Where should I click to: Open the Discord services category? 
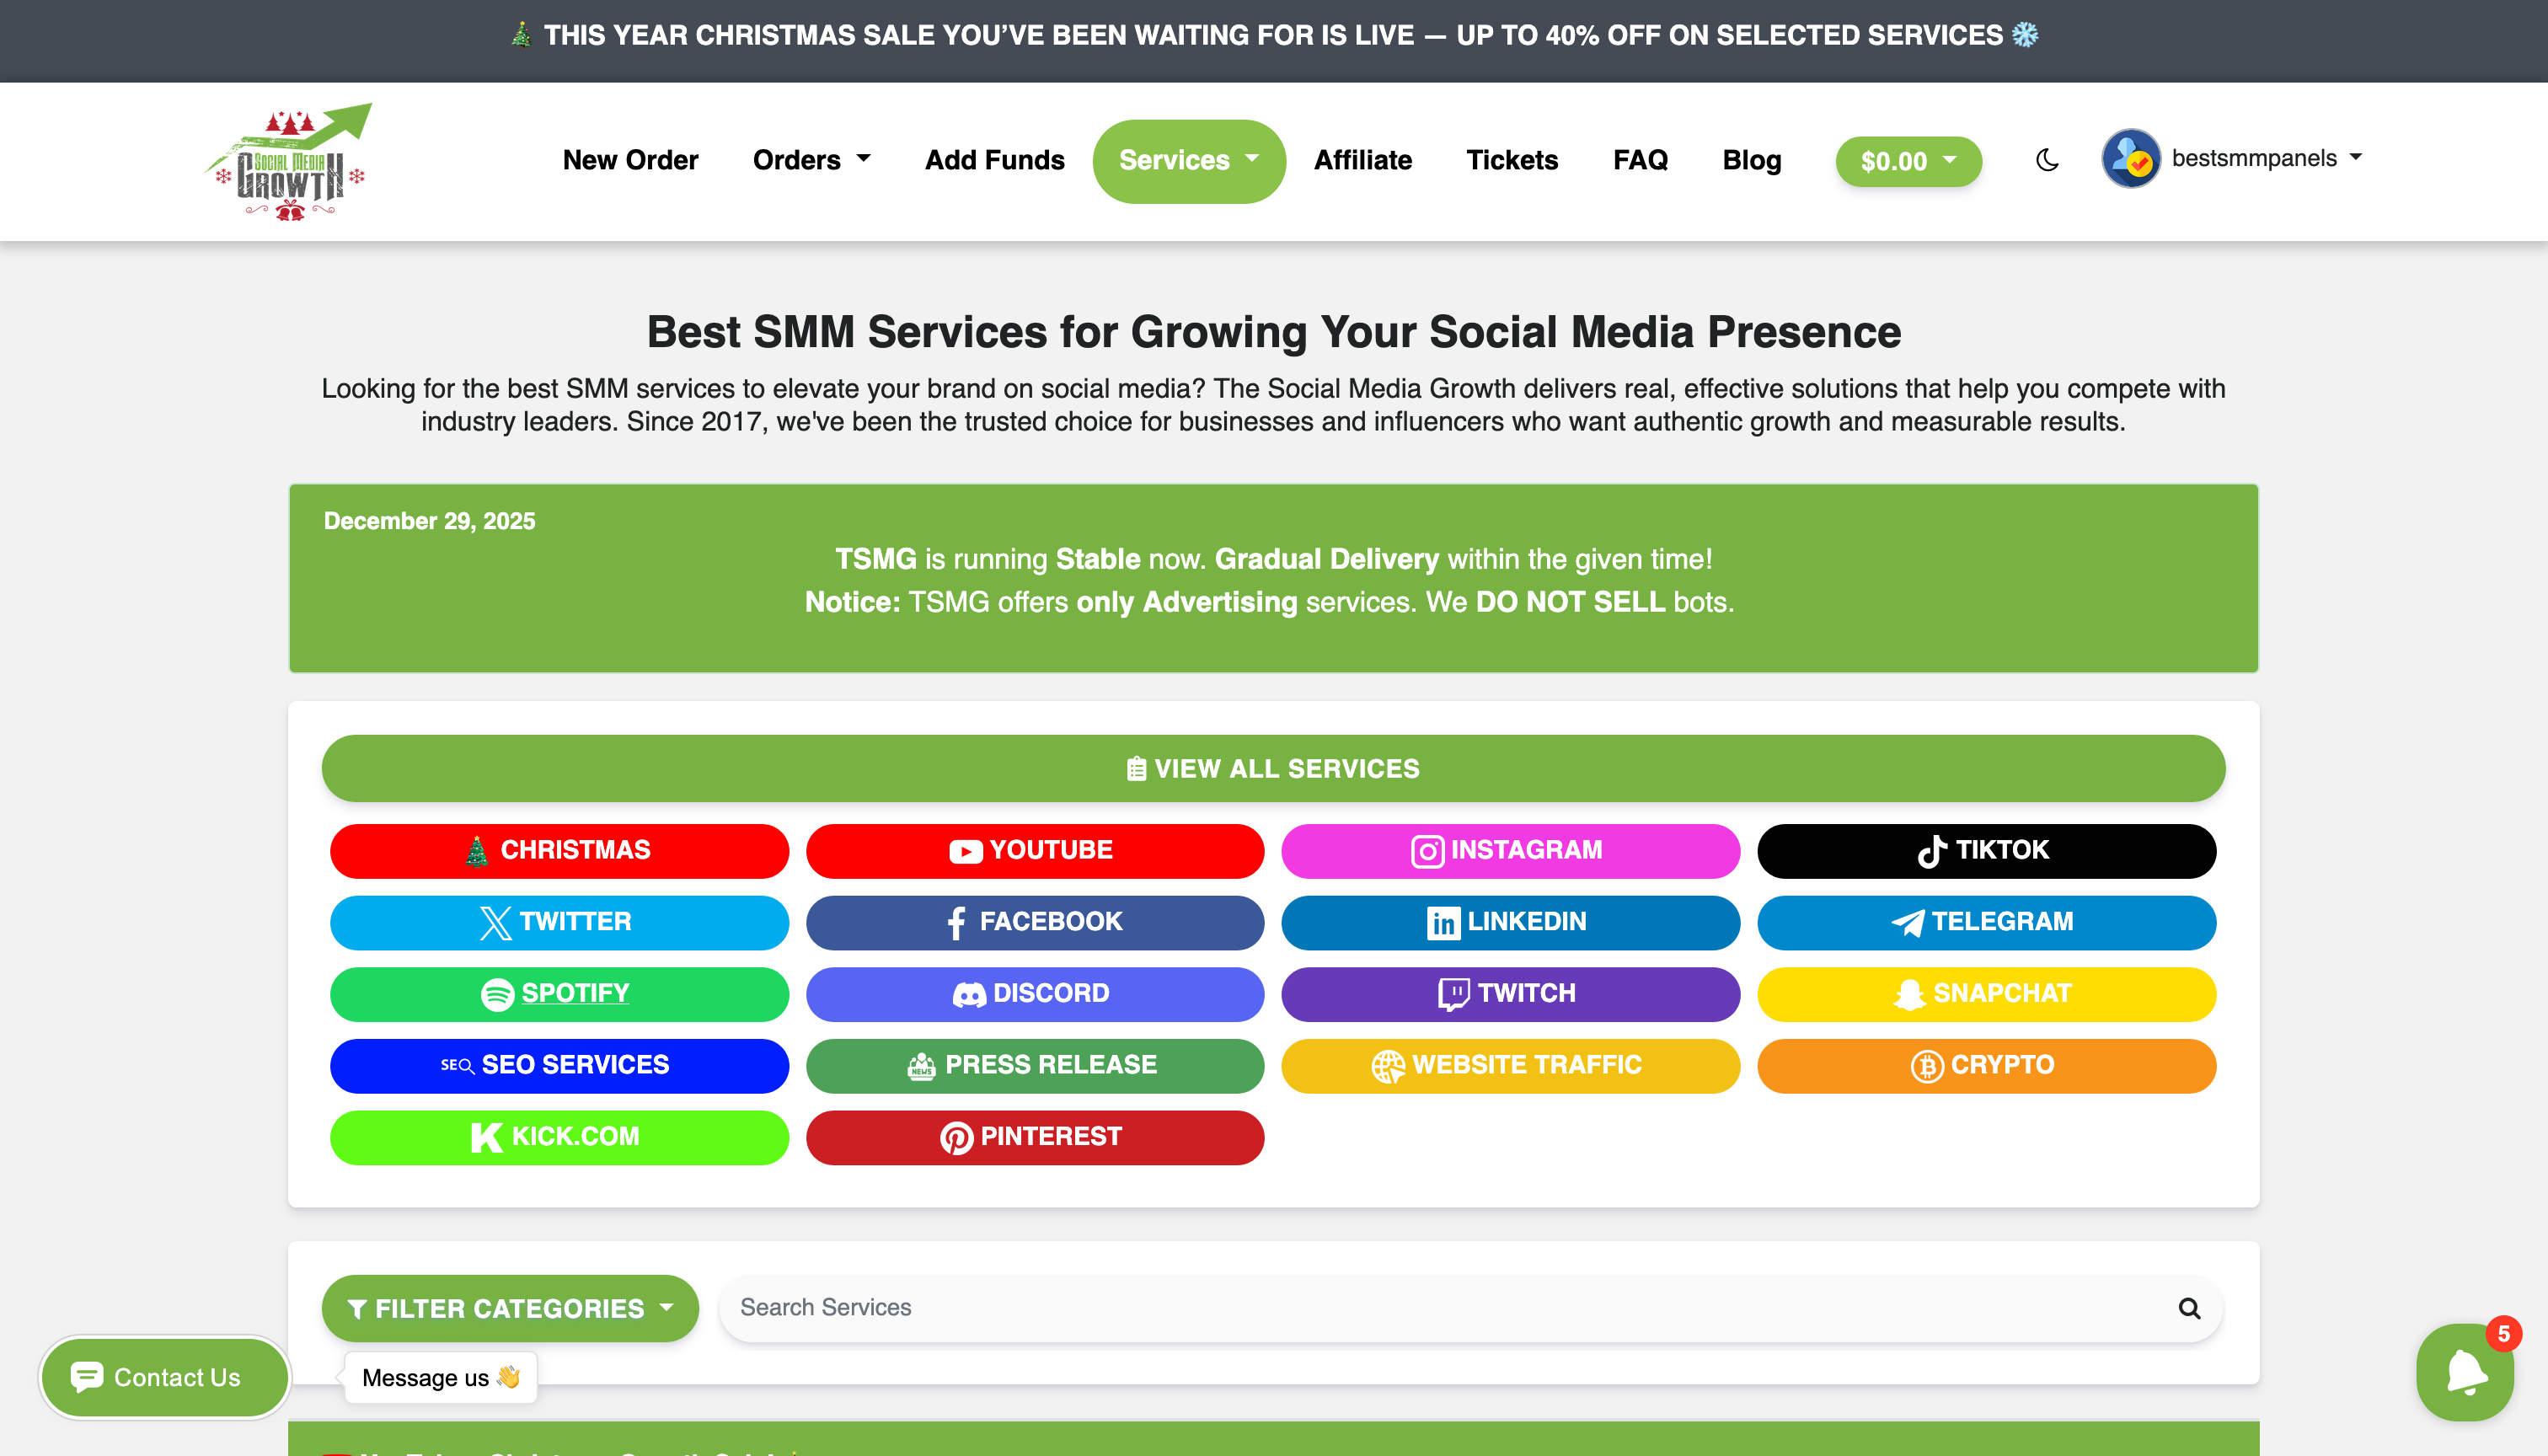pos(1034,993)
